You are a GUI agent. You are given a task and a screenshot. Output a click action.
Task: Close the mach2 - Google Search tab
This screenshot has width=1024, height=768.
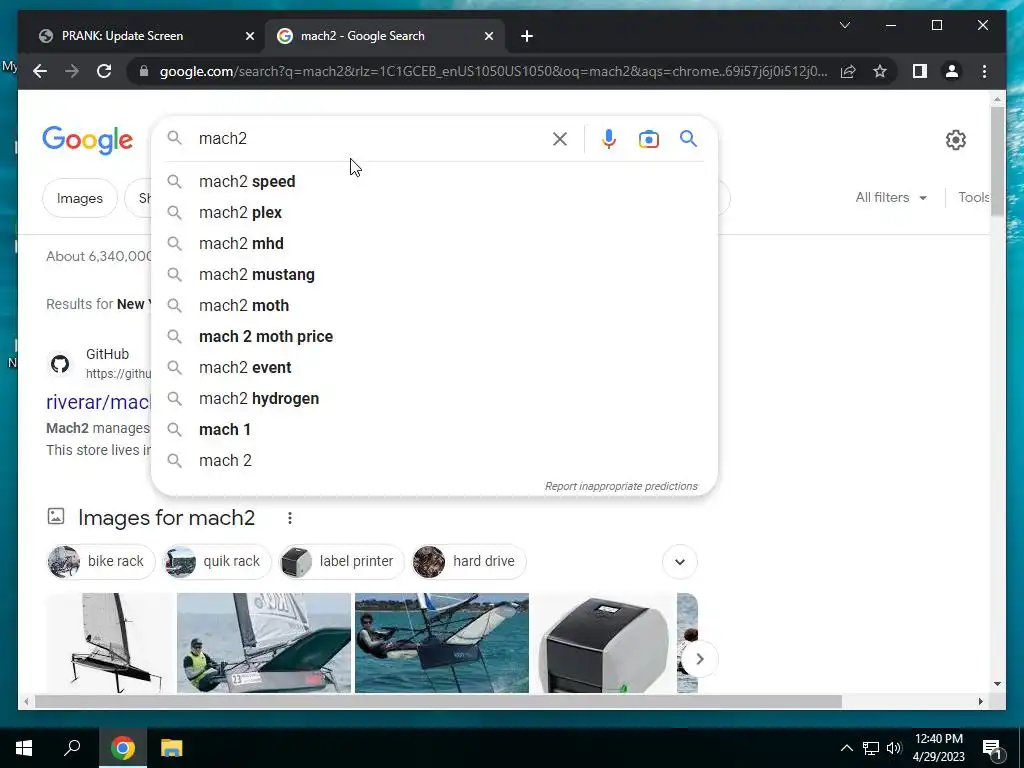point(488,36)
